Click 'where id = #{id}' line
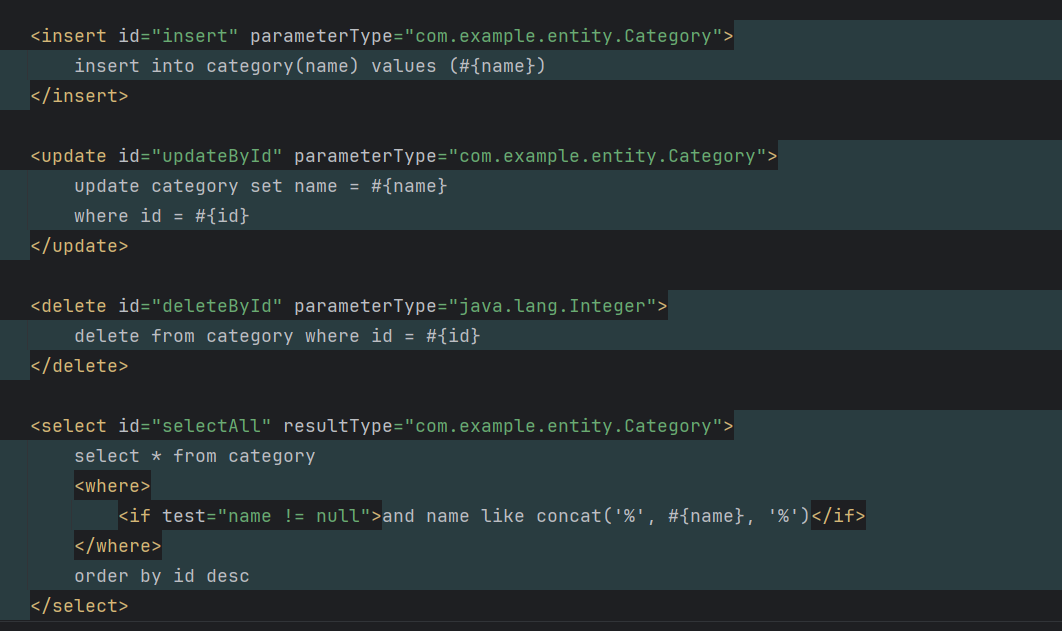This screenshot has width=1062, height=631. (x=162, y=215)
